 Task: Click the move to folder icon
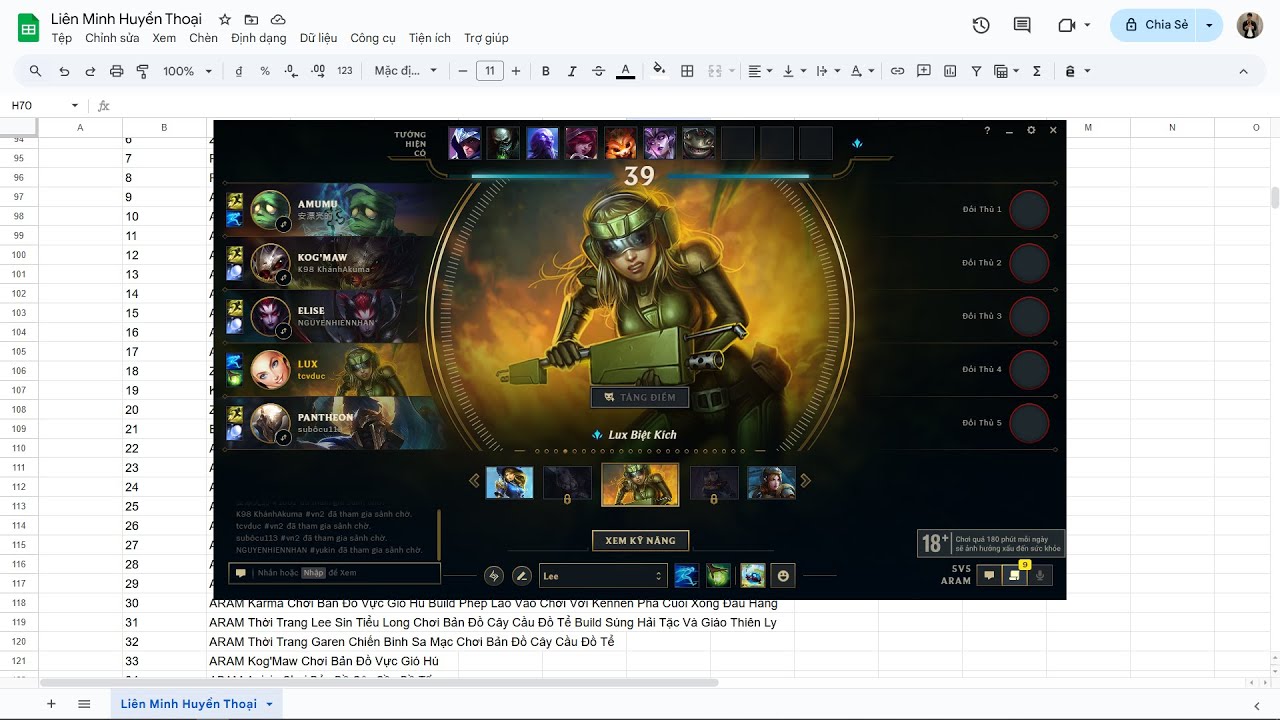(251, 20)
